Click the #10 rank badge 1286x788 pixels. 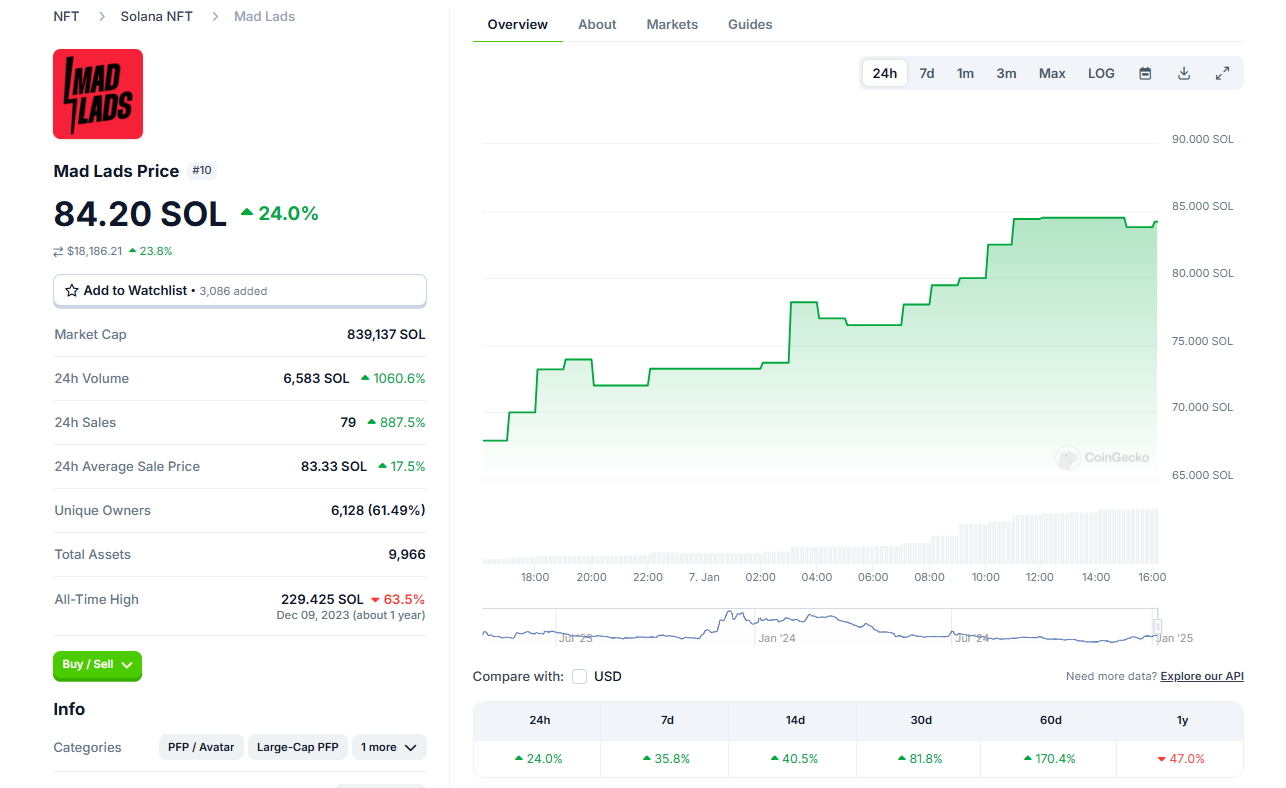tap(202, 171)
